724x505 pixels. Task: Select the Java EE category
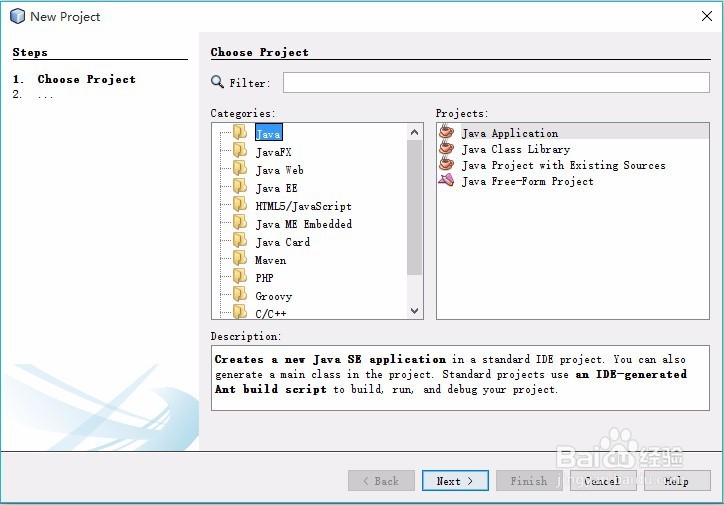[x=277, y=188]
